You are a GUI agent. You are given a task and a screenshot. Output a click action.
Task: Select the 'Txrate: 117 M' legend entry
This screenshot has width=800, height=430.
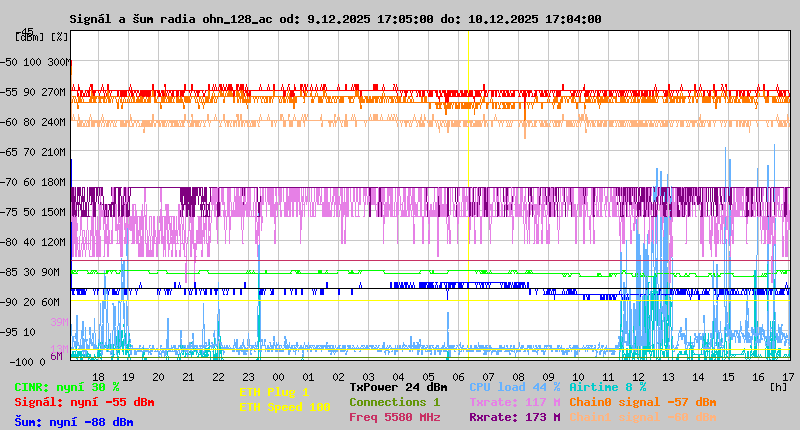pyautogui.click(x=515, y=402)
